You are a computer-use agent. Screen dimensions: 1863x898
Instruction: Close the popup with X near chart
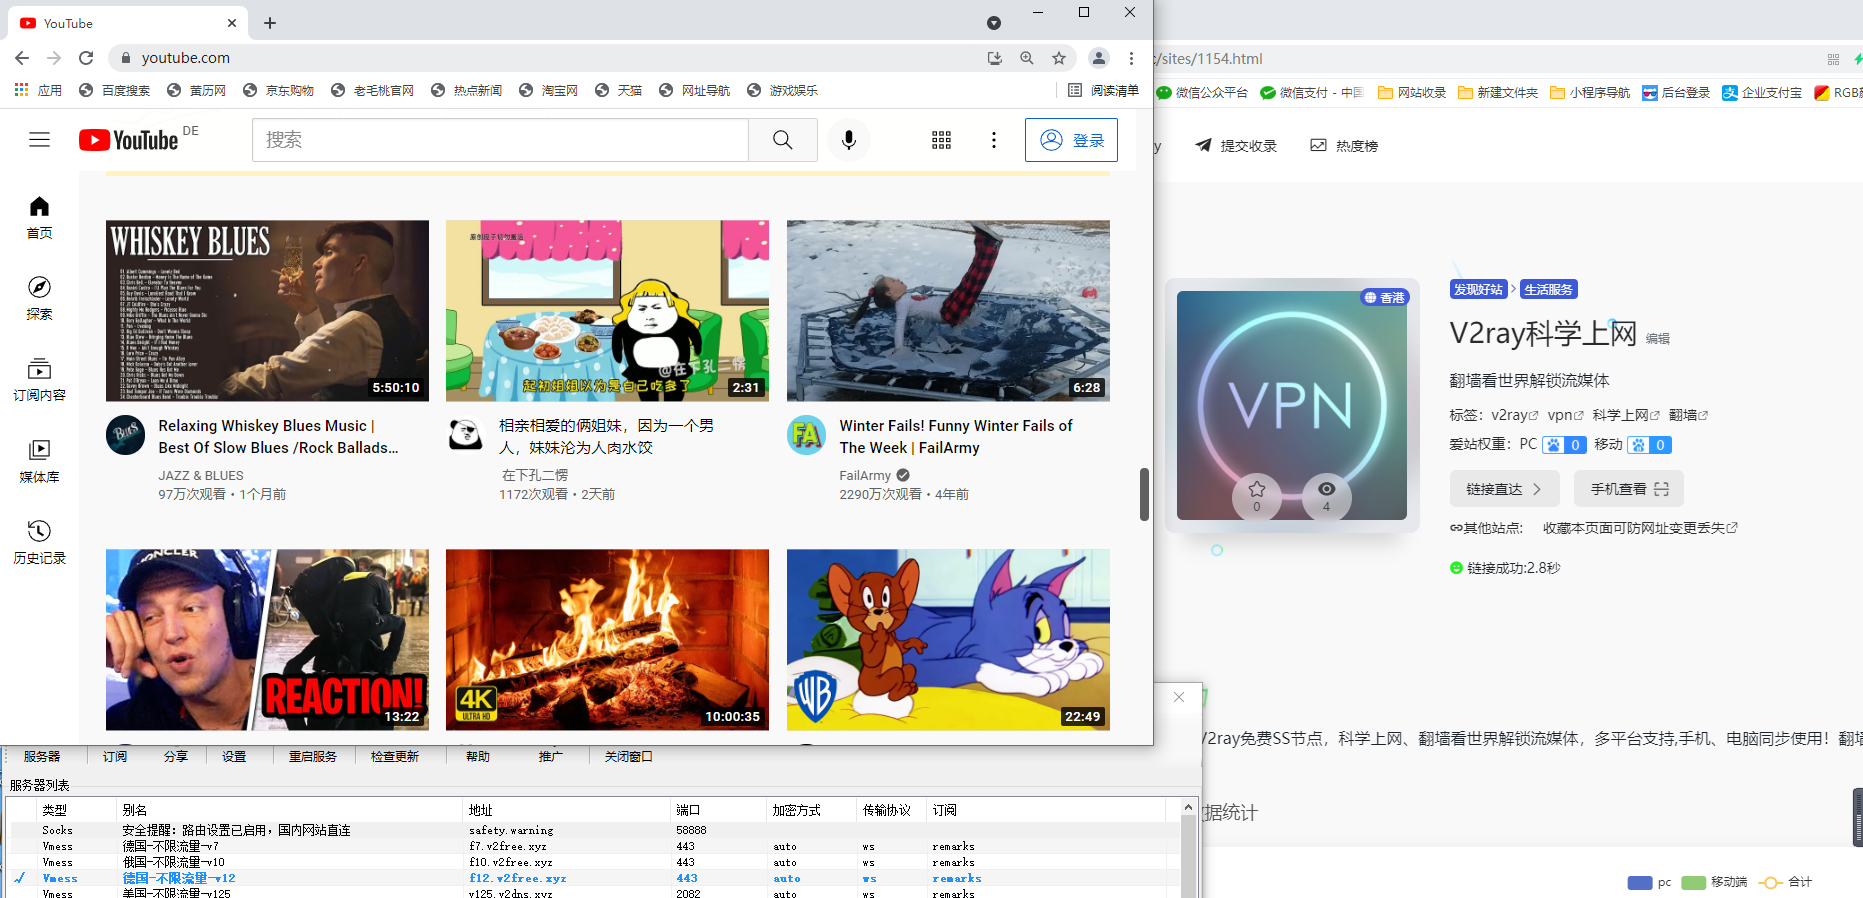tap(1179, 697)
